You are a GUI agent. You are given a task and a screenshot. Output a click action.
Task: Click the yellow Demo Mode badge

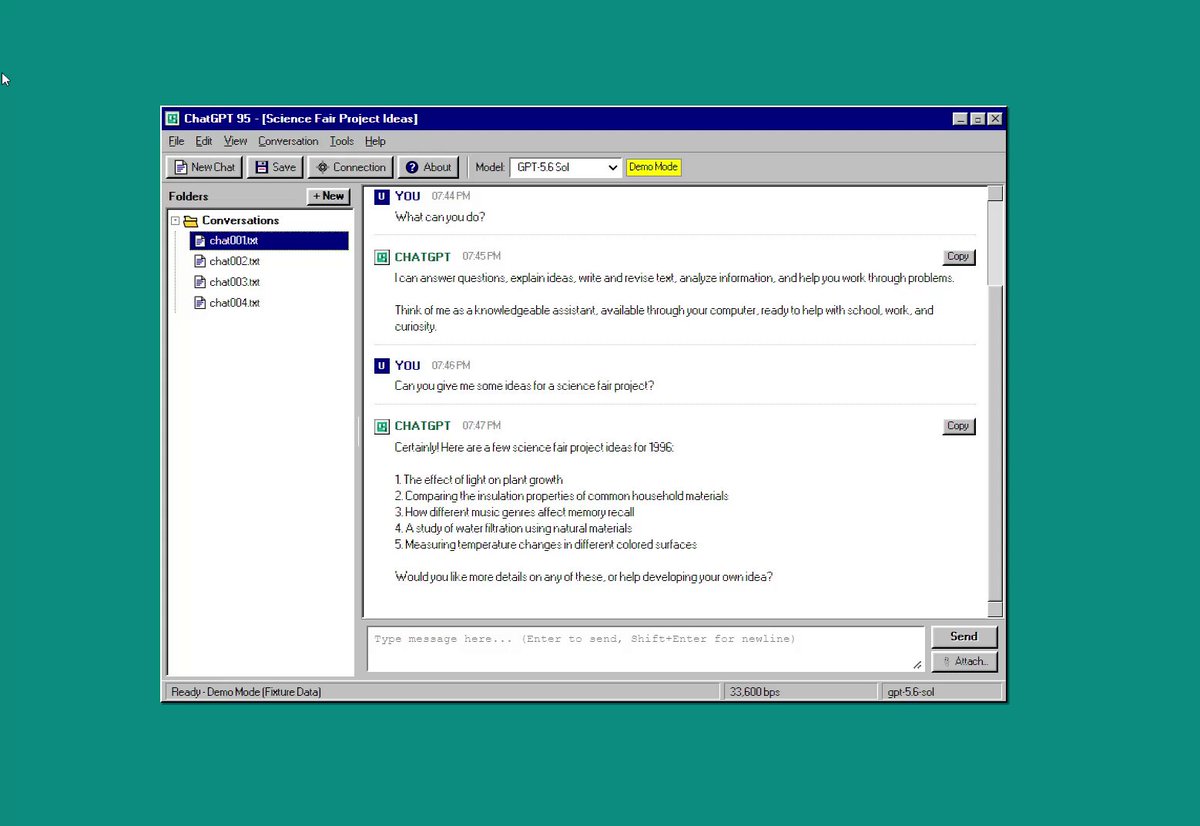tap(654, 167)
